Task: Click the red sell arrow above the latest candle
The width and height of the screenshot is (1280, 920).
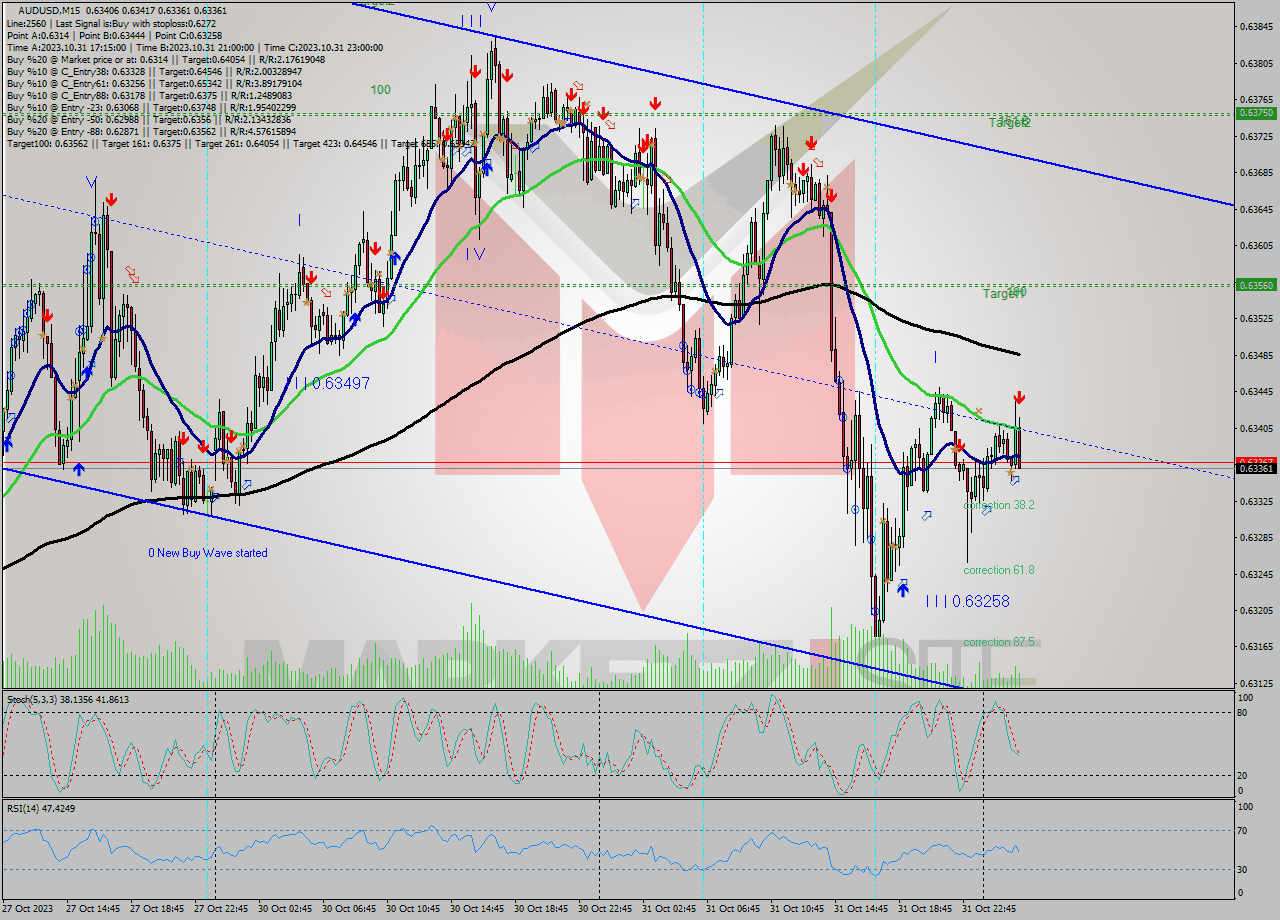Action: pyautogui.click(x=1019, y=397)
